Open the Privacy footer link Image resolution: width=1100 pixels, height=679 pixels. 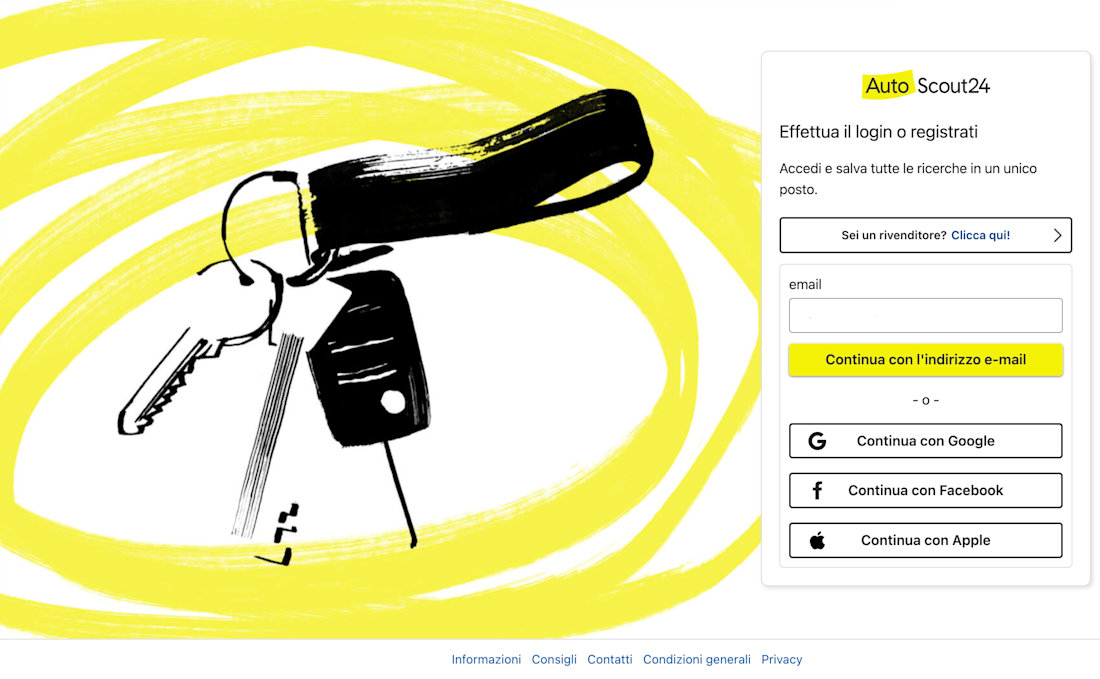click(x=782, y=659)
